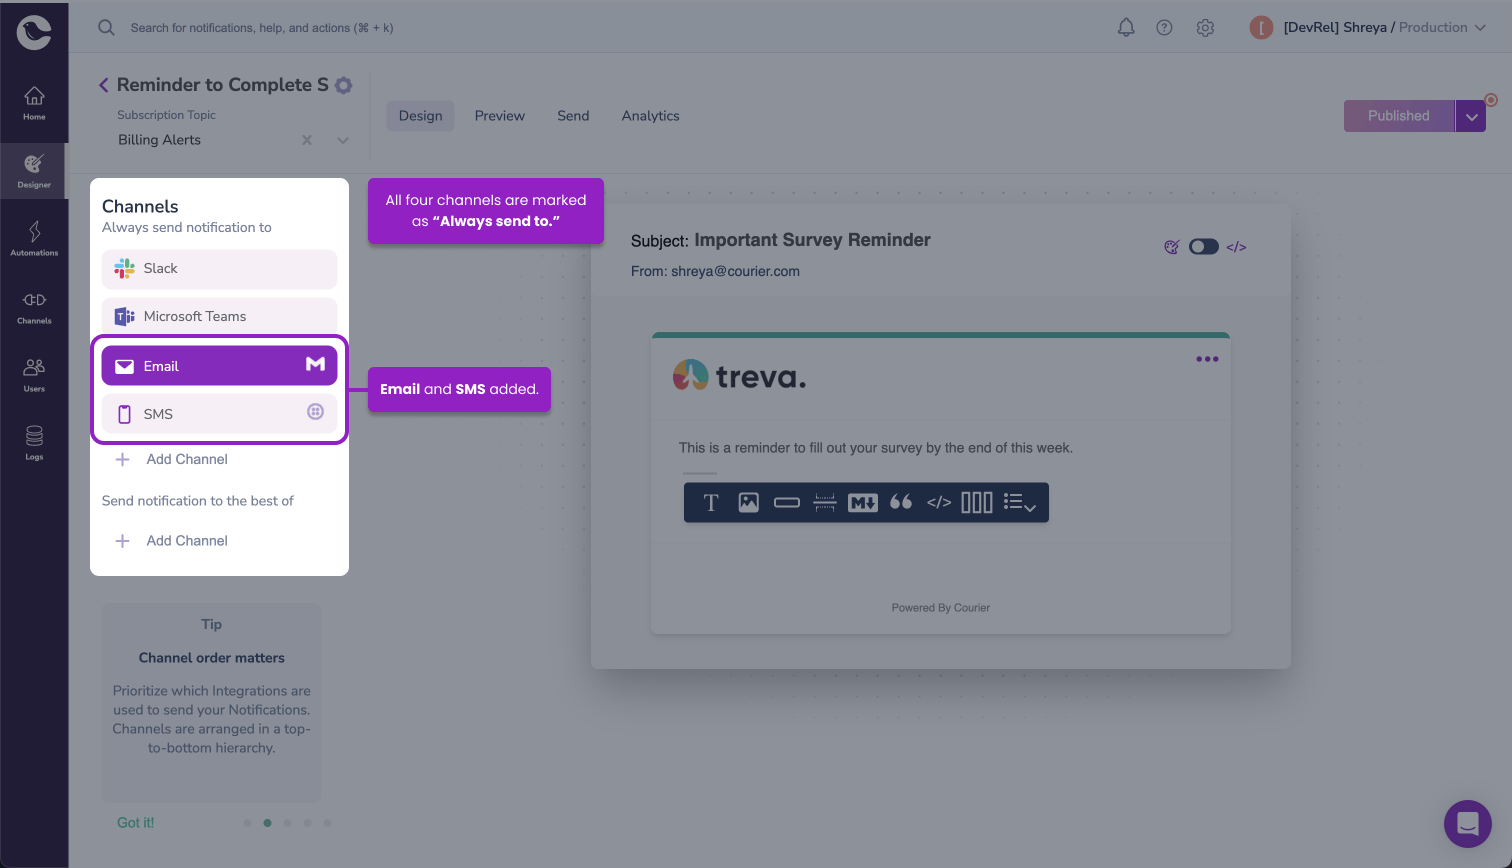
Task: Add a quote block from toolbar
Action: [901, 503]
